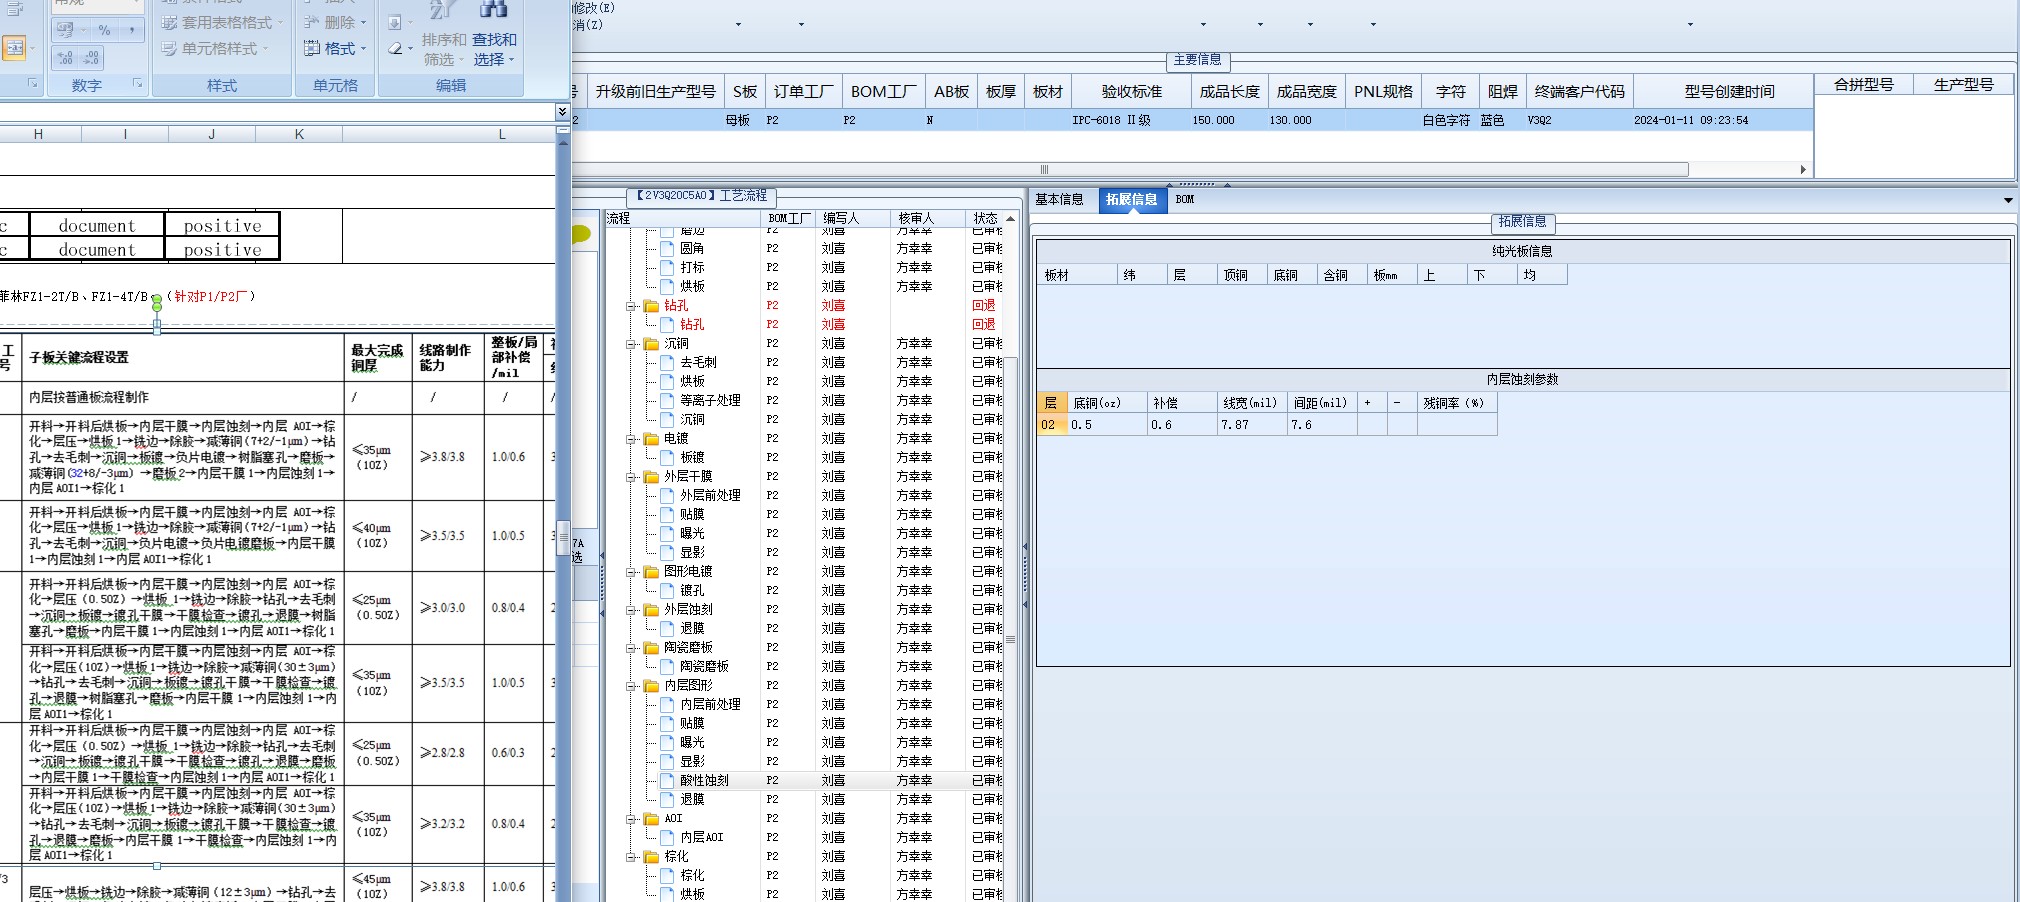
Task: Click the percent style icon in Excel ribbon
Action: click(x=104, y=30)
